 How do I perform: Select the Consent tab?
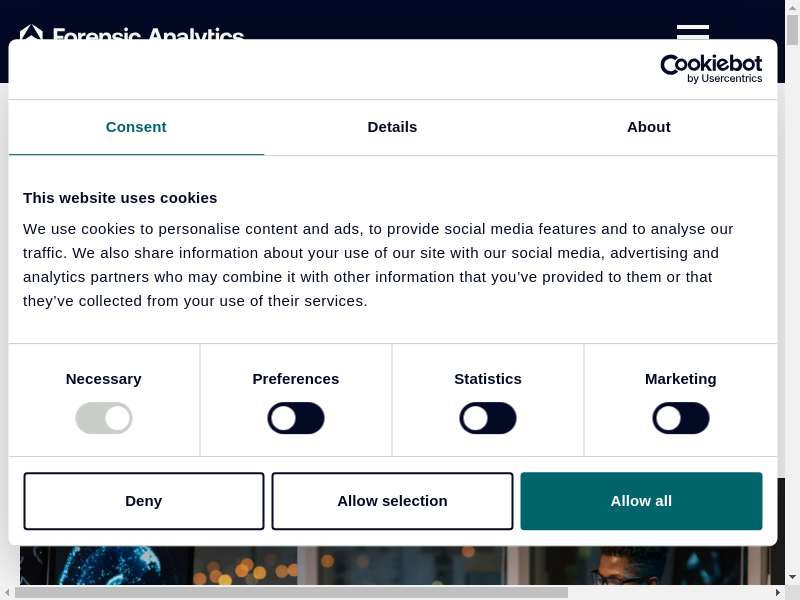tap(136, 127)
